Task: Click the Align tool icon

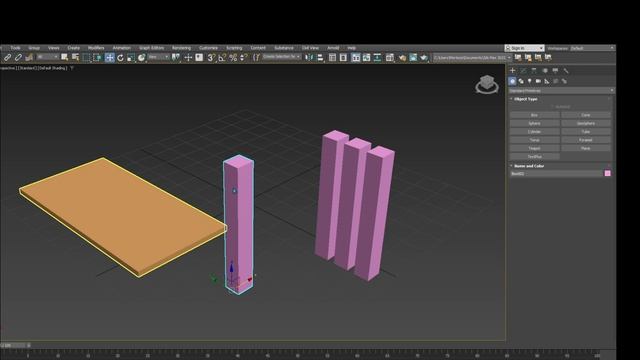Action: pyautogui.click(x=320, y=58)
